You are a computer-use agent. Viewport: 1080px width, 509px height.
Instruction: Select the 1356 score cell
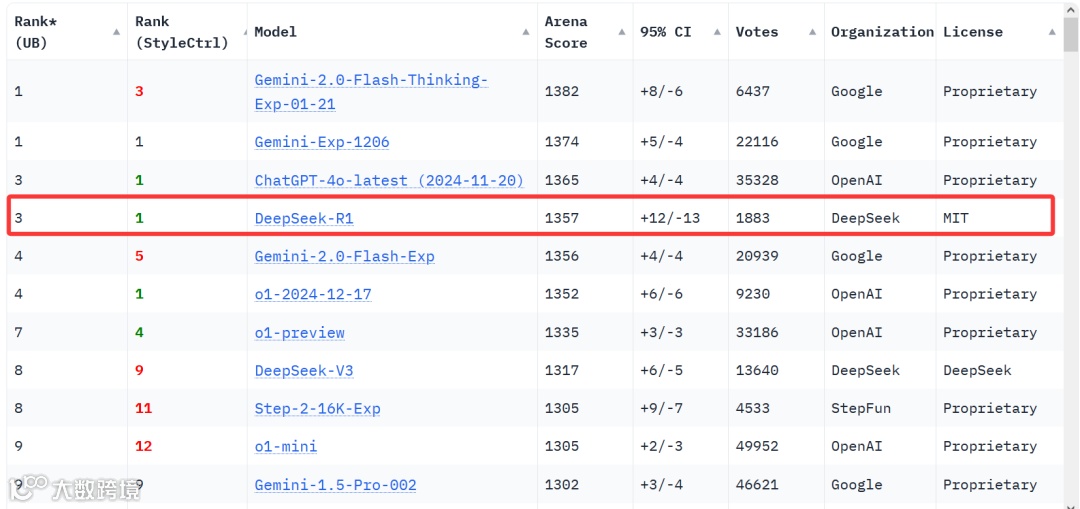click(562, 256)
